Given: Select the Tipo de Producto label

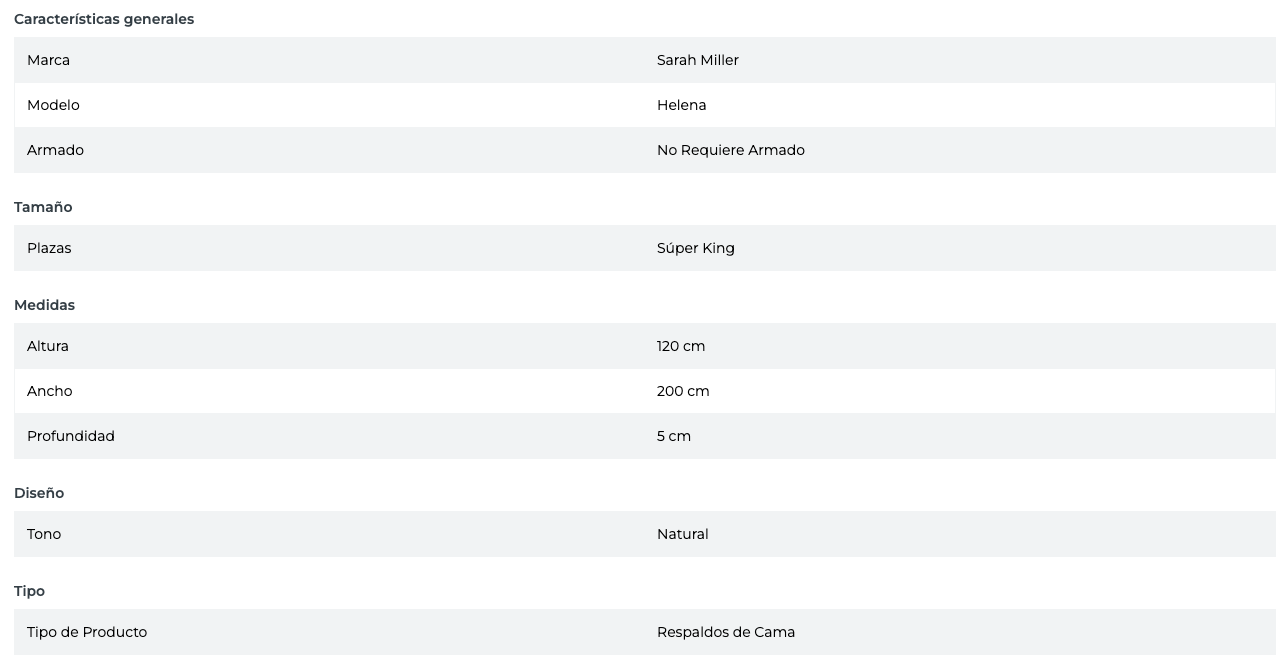Looking at the screenshot, I should [87, 632].
